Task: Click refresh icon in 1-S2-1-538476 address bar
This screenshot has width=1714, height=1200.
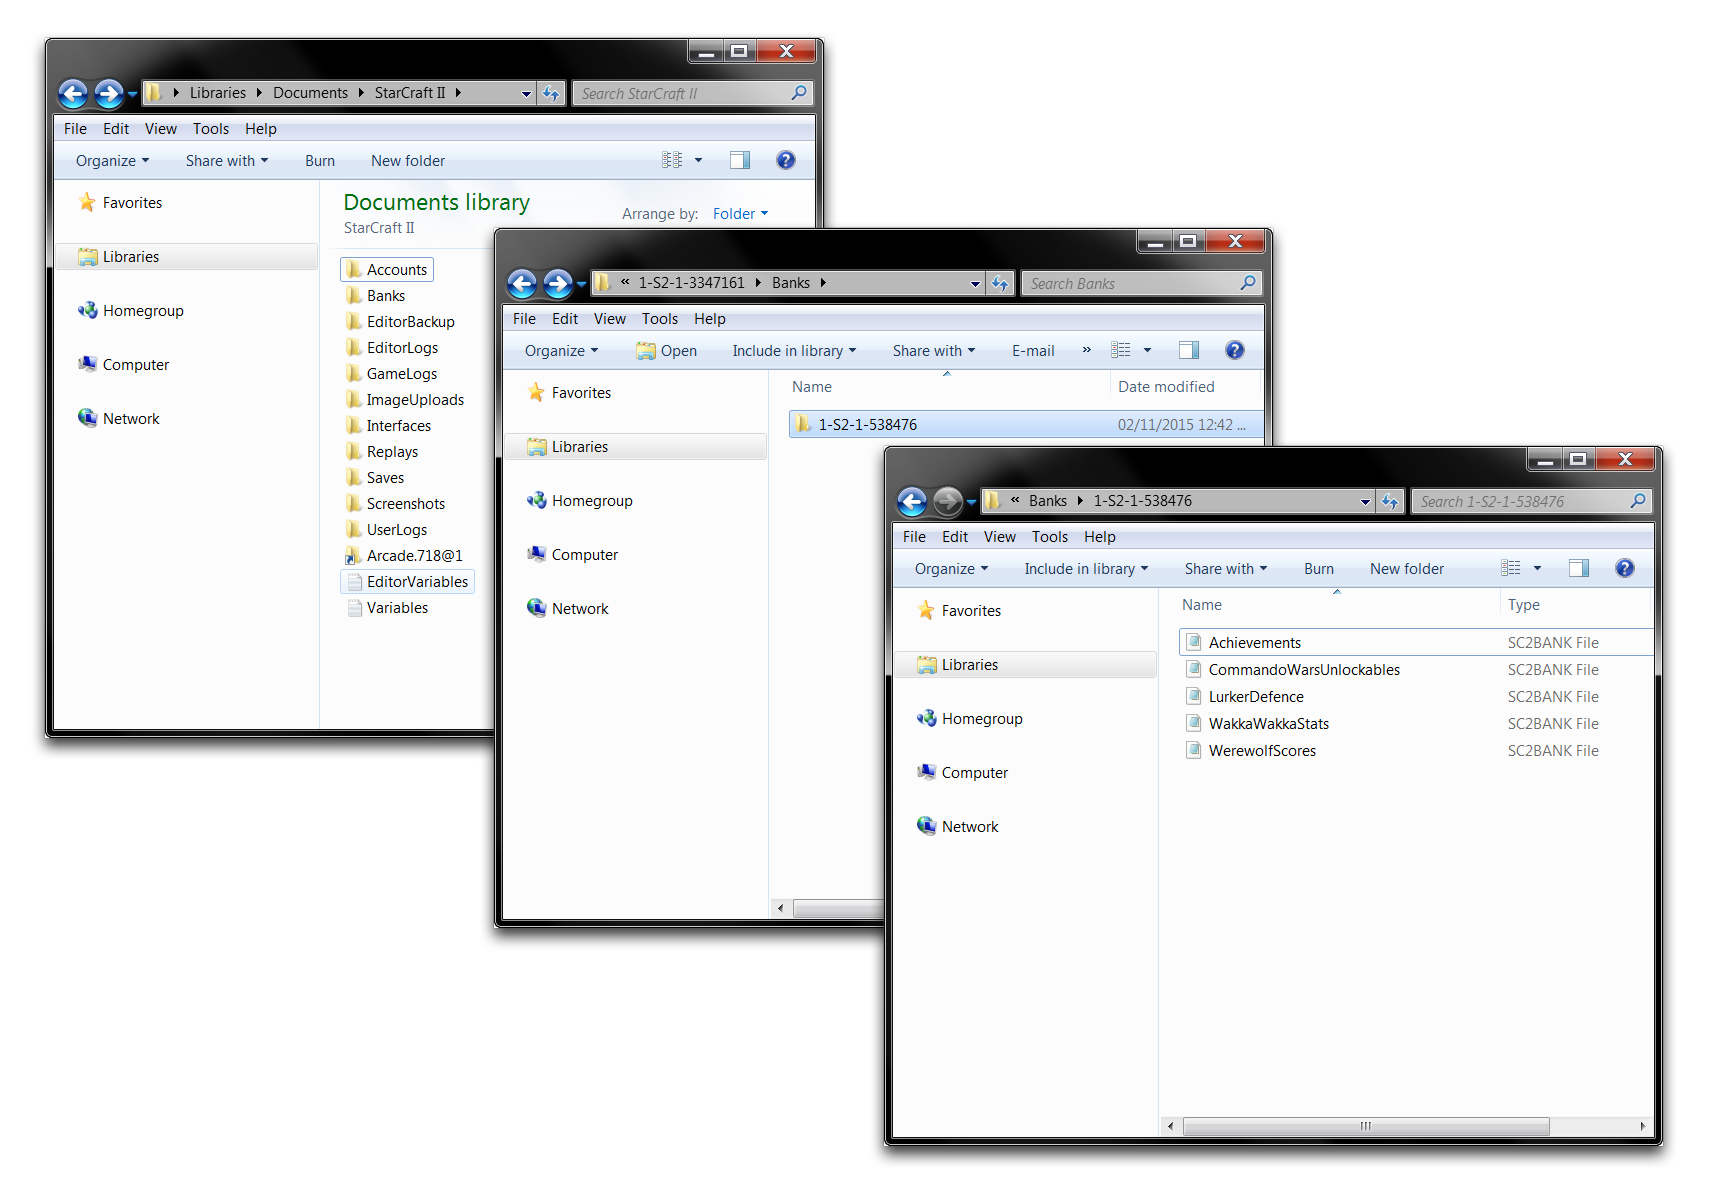Action: coord(1390,501)
